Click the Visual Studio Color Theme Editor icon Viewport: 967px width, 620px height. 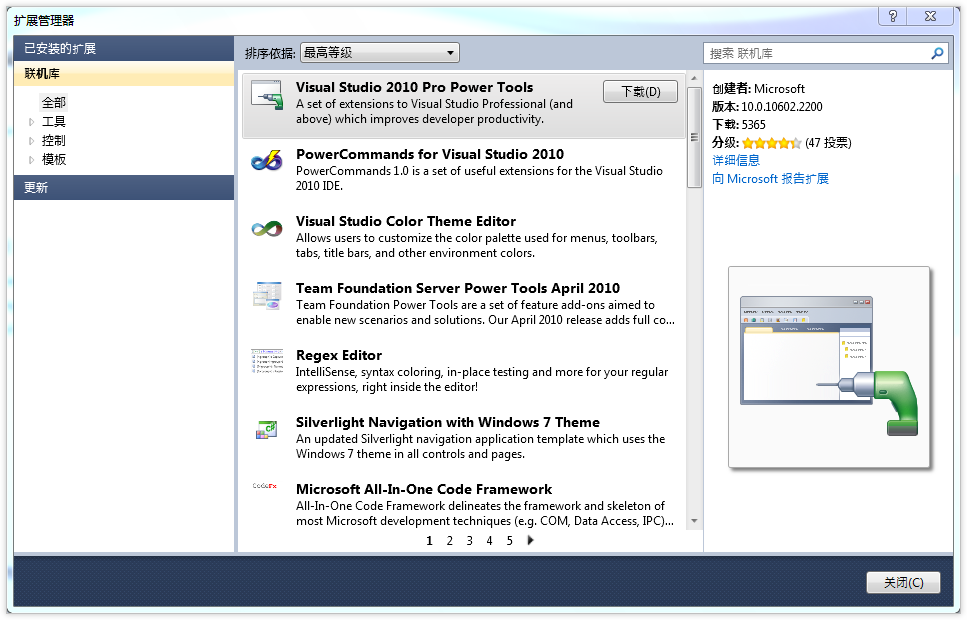pos(267,229)
